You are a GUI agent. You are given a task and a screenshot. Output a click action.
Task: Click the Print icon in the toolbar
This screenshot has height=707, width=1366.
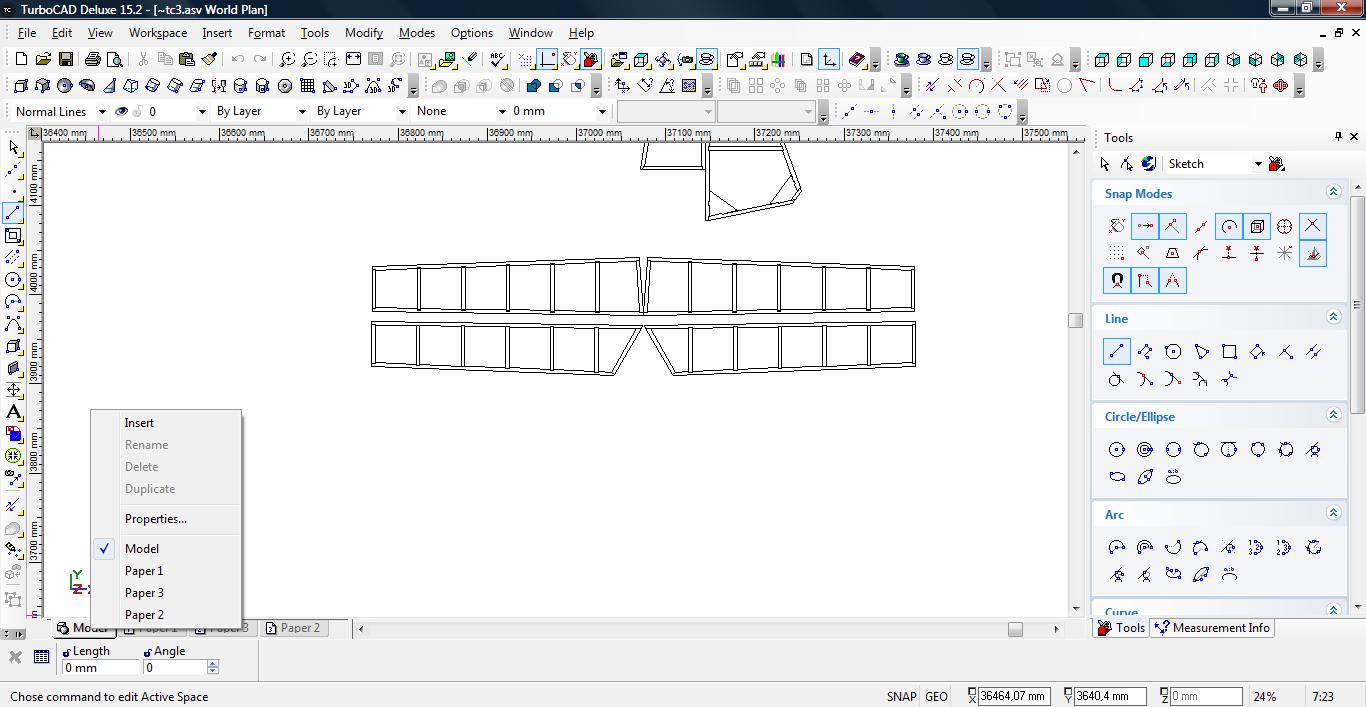[93, 60]
